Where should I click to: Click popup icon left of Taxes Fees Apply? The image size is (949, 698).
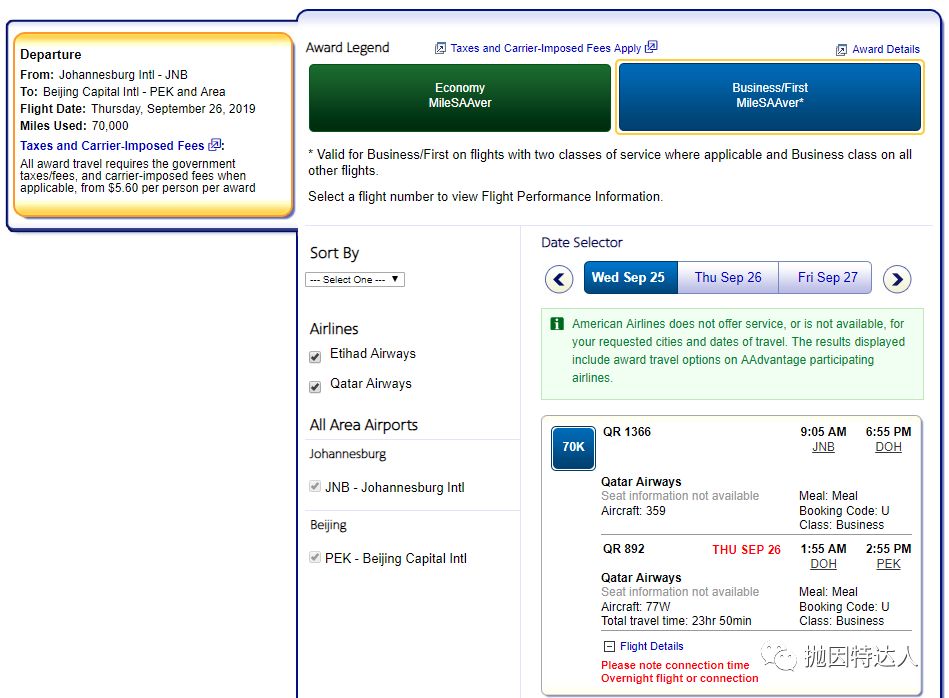click(441, 48)
